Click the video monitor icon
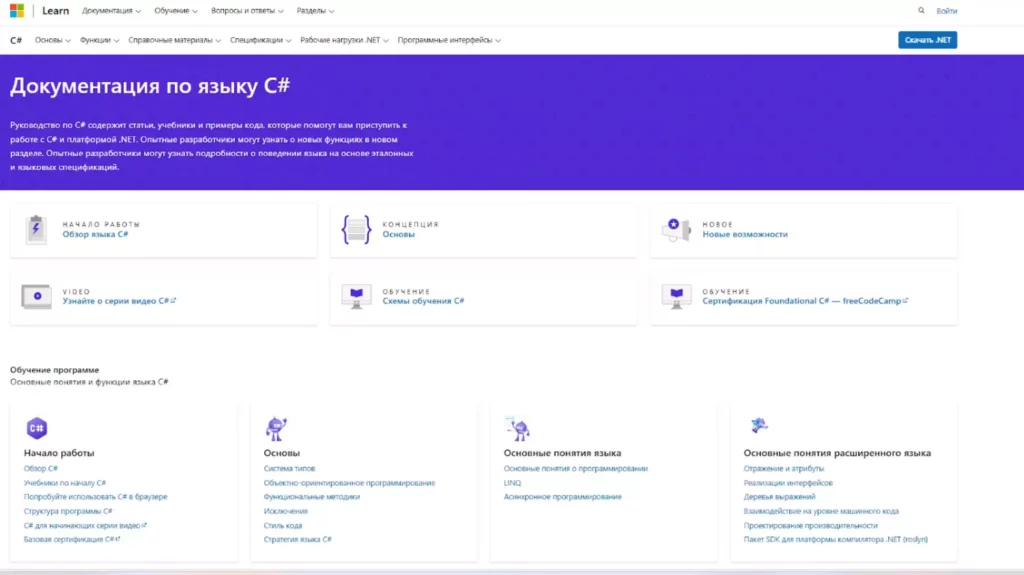 click(36, 296)
